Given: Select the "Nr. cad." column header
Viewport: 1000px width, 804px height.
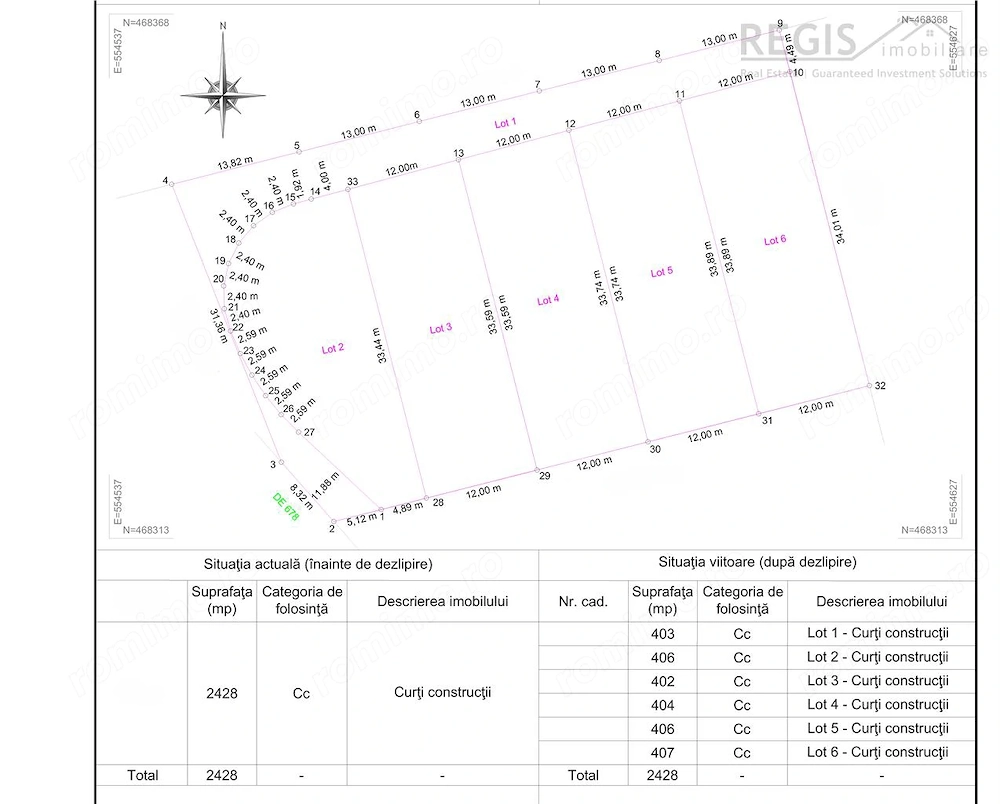Looking at the screenshot, I should (583, 601).
